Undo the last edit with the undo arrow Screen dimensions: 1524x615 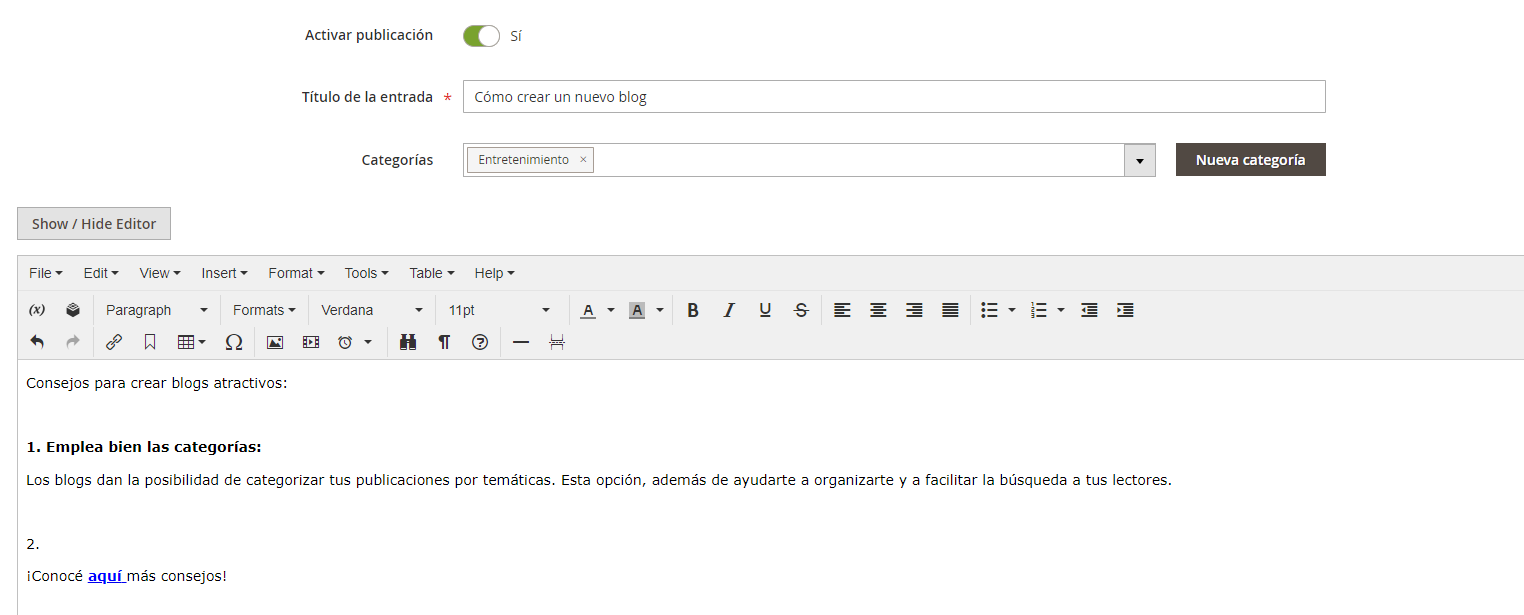(37, 342)
